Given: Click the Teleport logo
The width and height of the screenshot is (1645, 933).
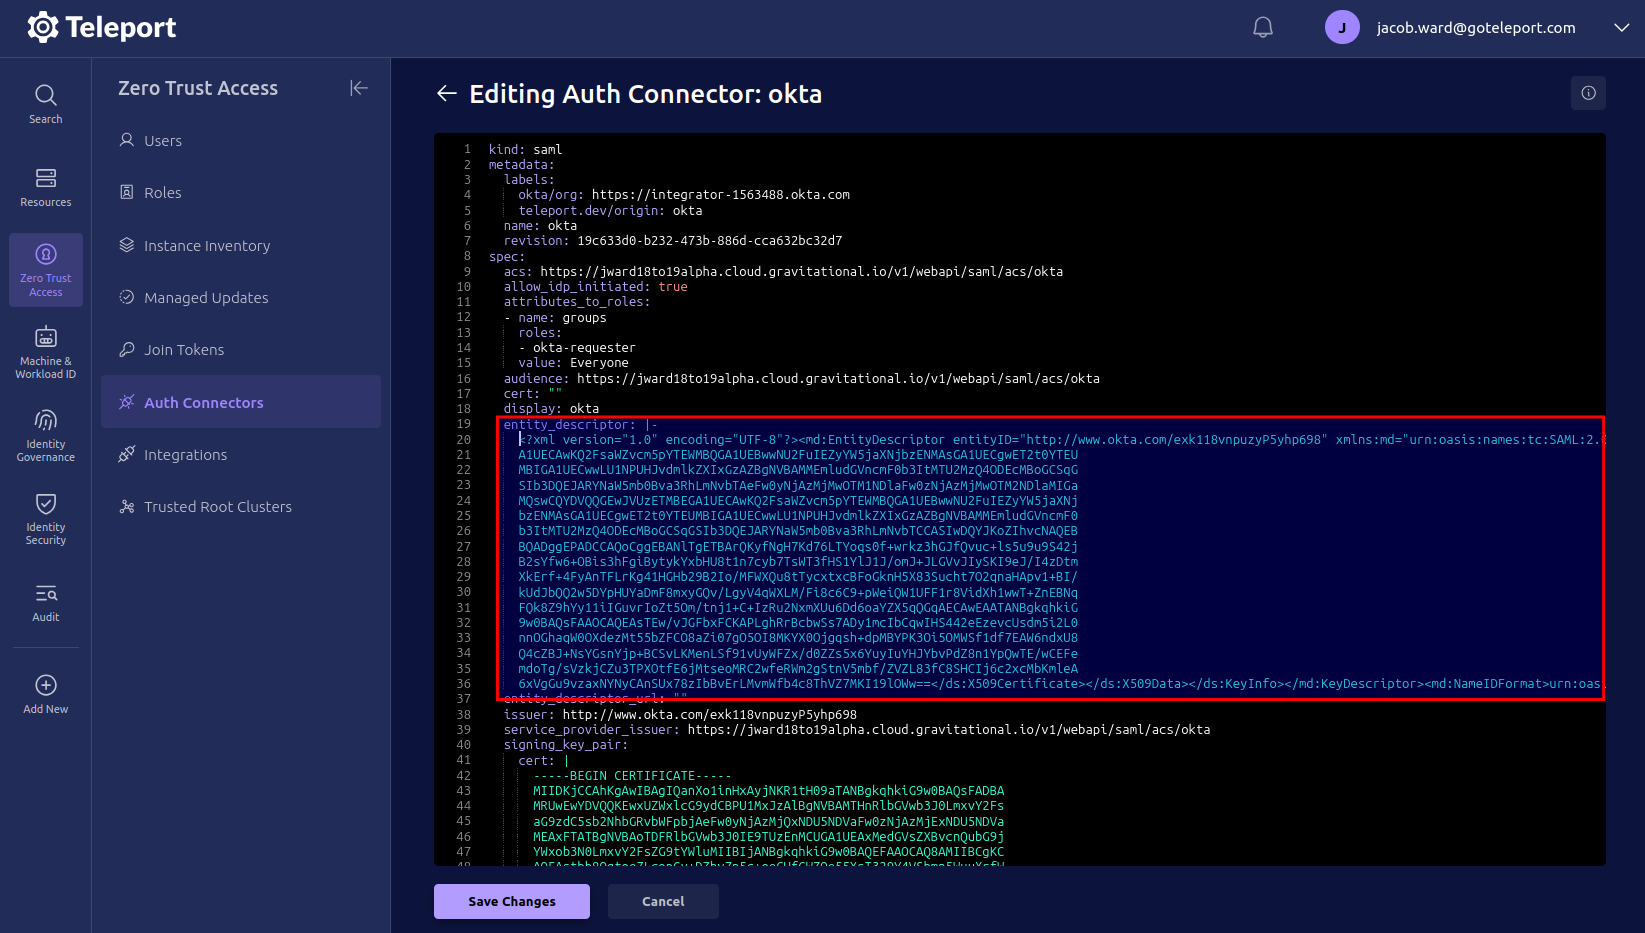Looking at the screenshot, I should [x=100, y=27].
